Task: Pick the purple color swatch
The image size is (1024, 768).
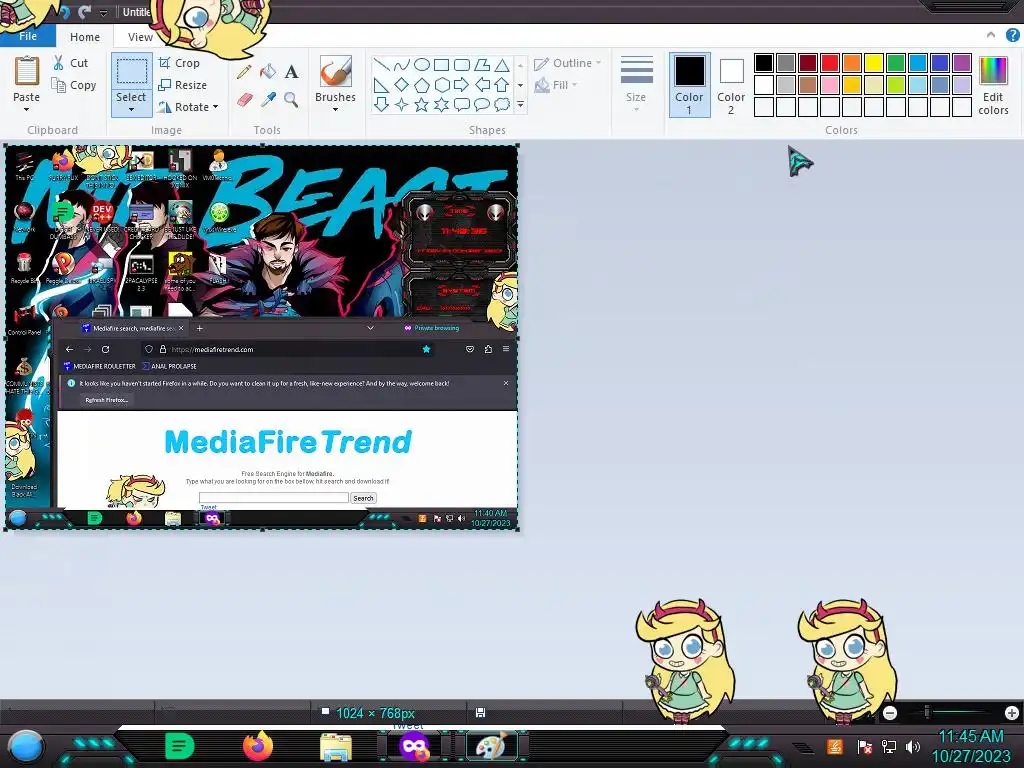Action: (962, 63)
